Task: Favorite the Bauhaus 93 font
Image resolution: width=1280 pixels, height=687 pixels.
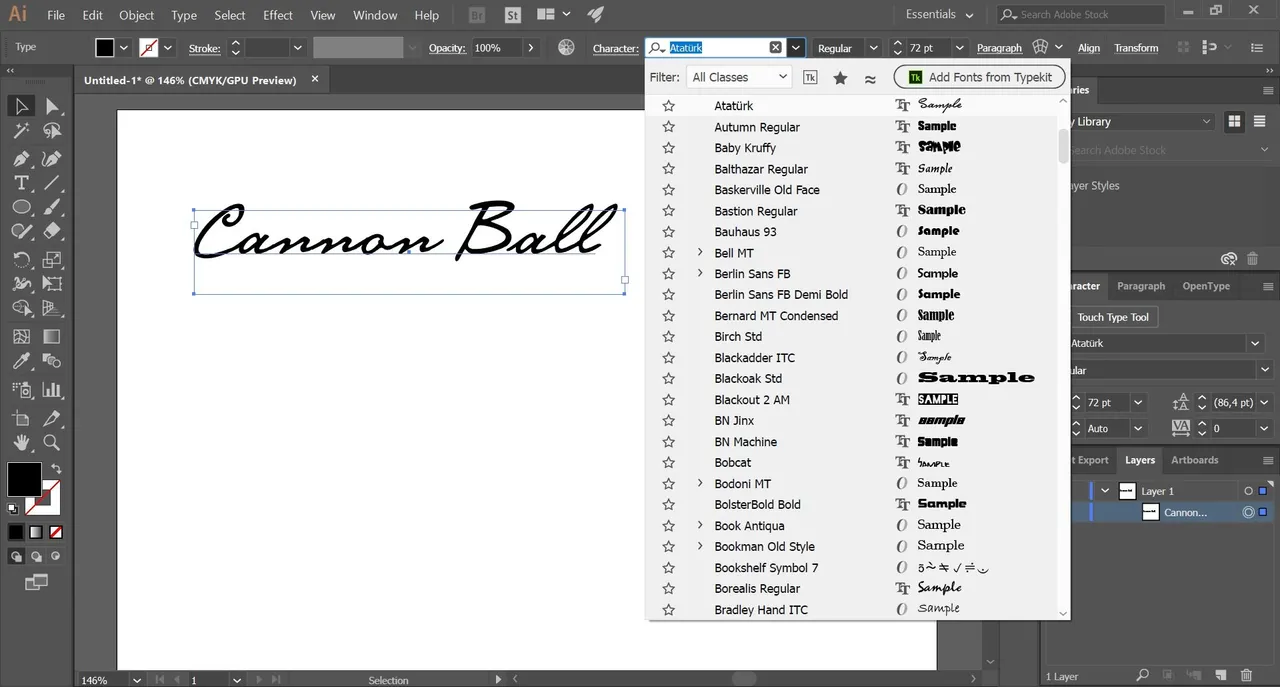Action: (668, 232)
